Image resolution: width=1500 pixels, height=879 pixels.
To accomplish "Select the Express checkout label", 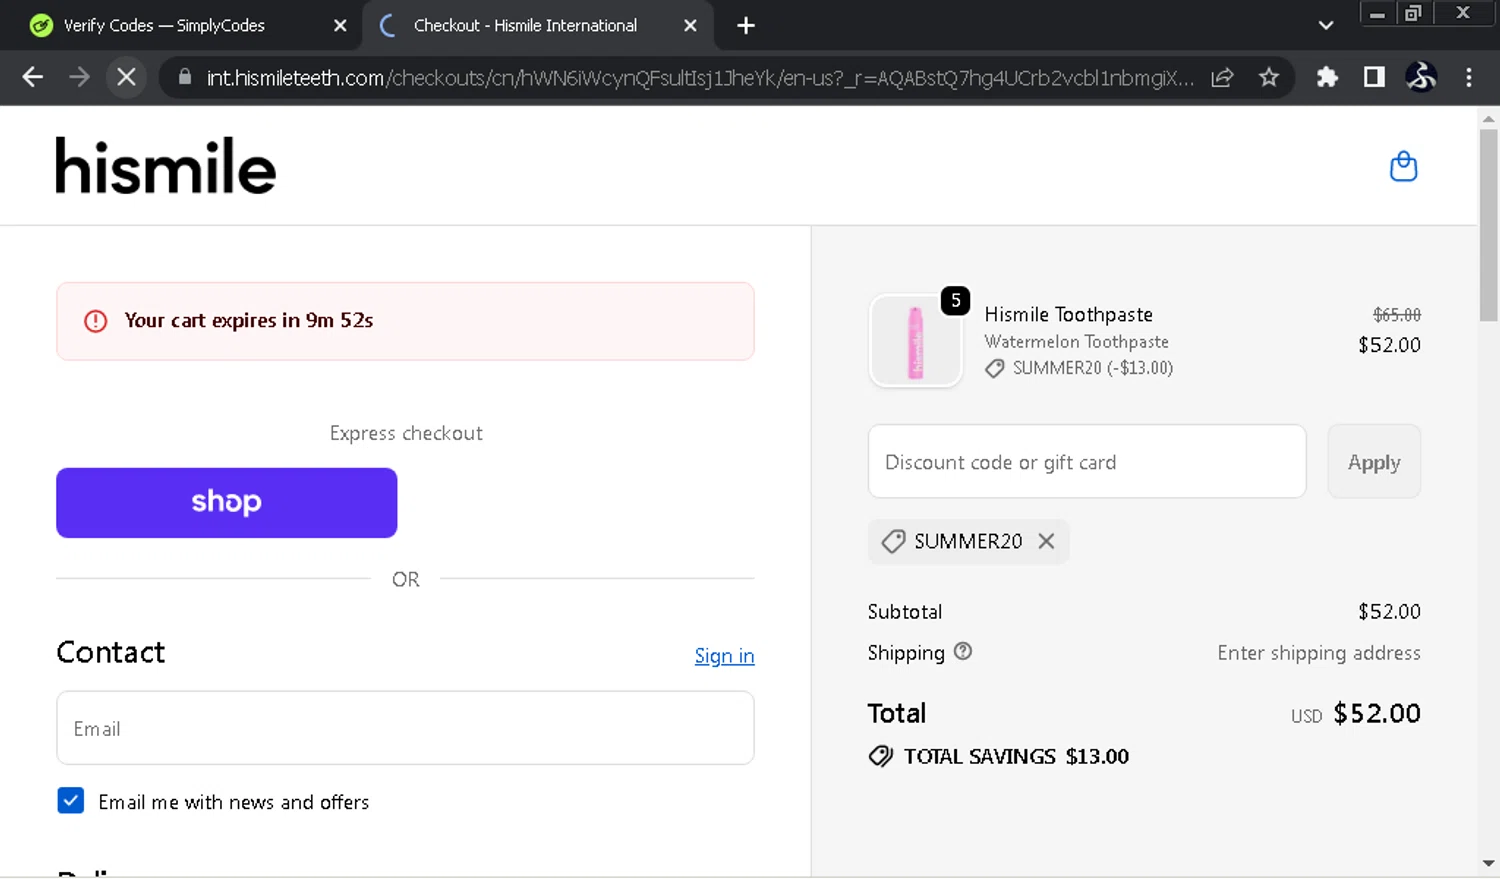I will point(406,433).
